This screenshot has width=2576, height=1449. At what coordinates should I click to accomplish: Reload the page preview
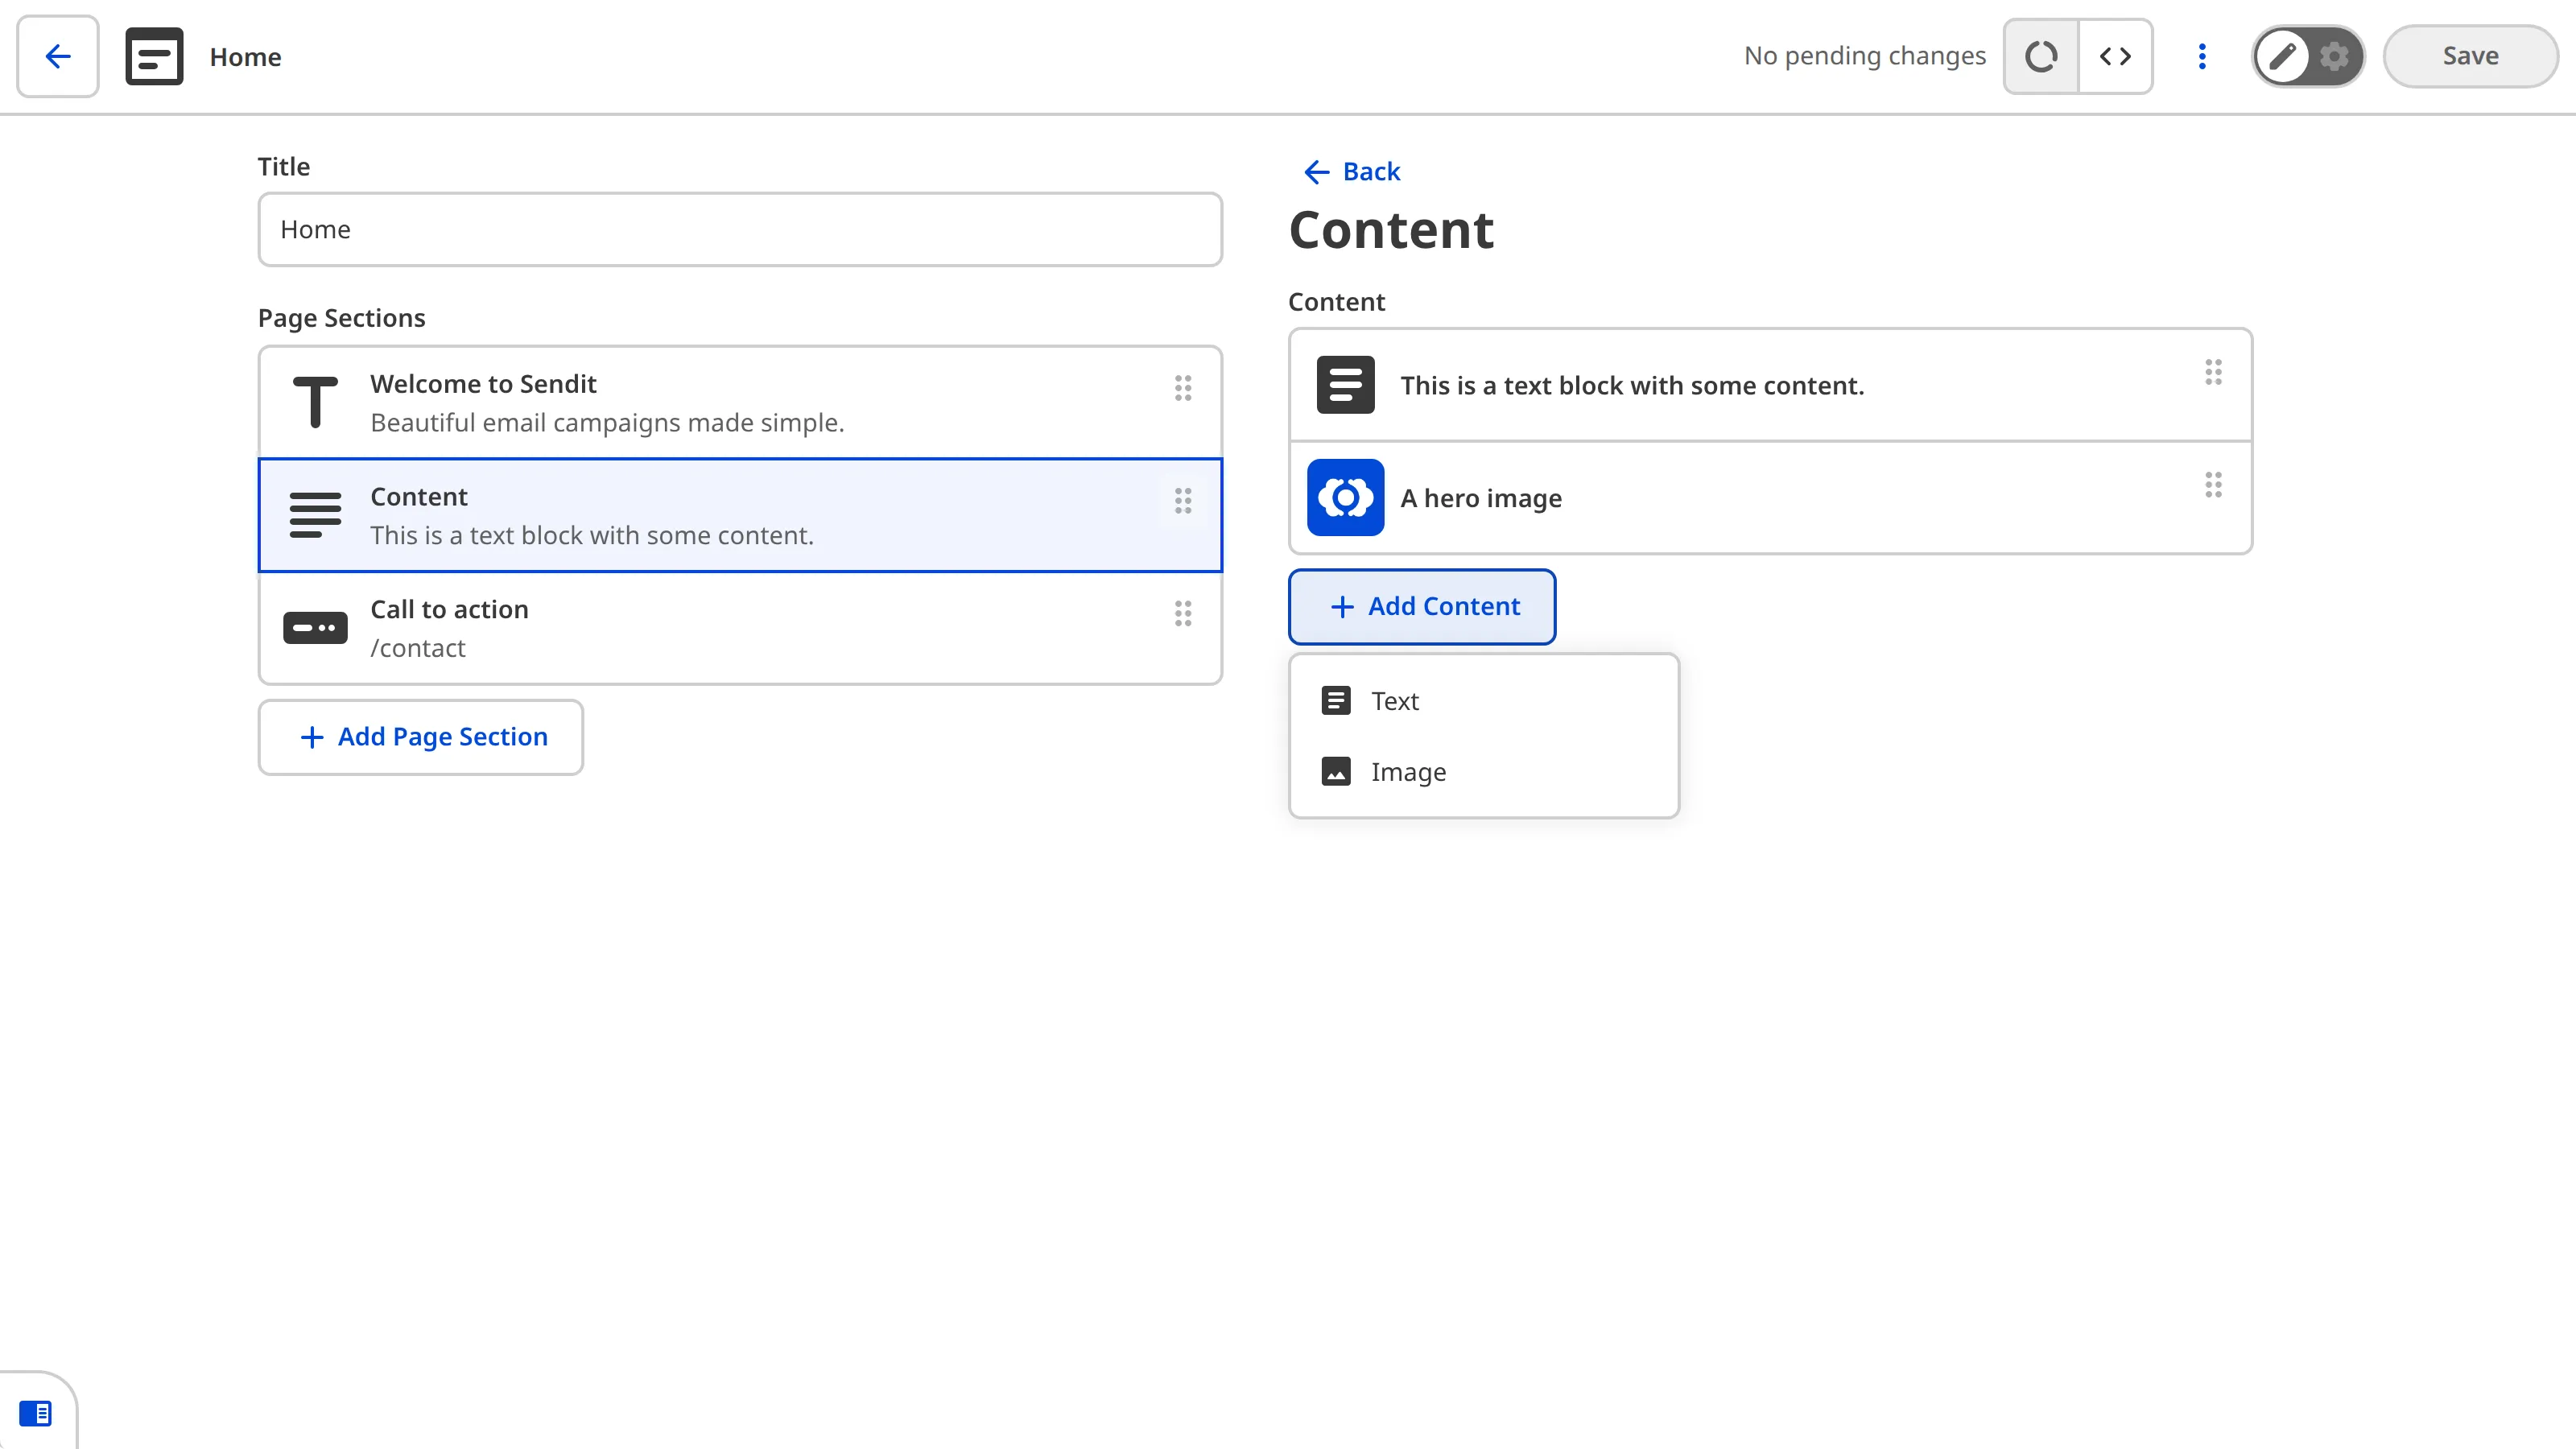pyautogui.click(x=2040, y=56)
